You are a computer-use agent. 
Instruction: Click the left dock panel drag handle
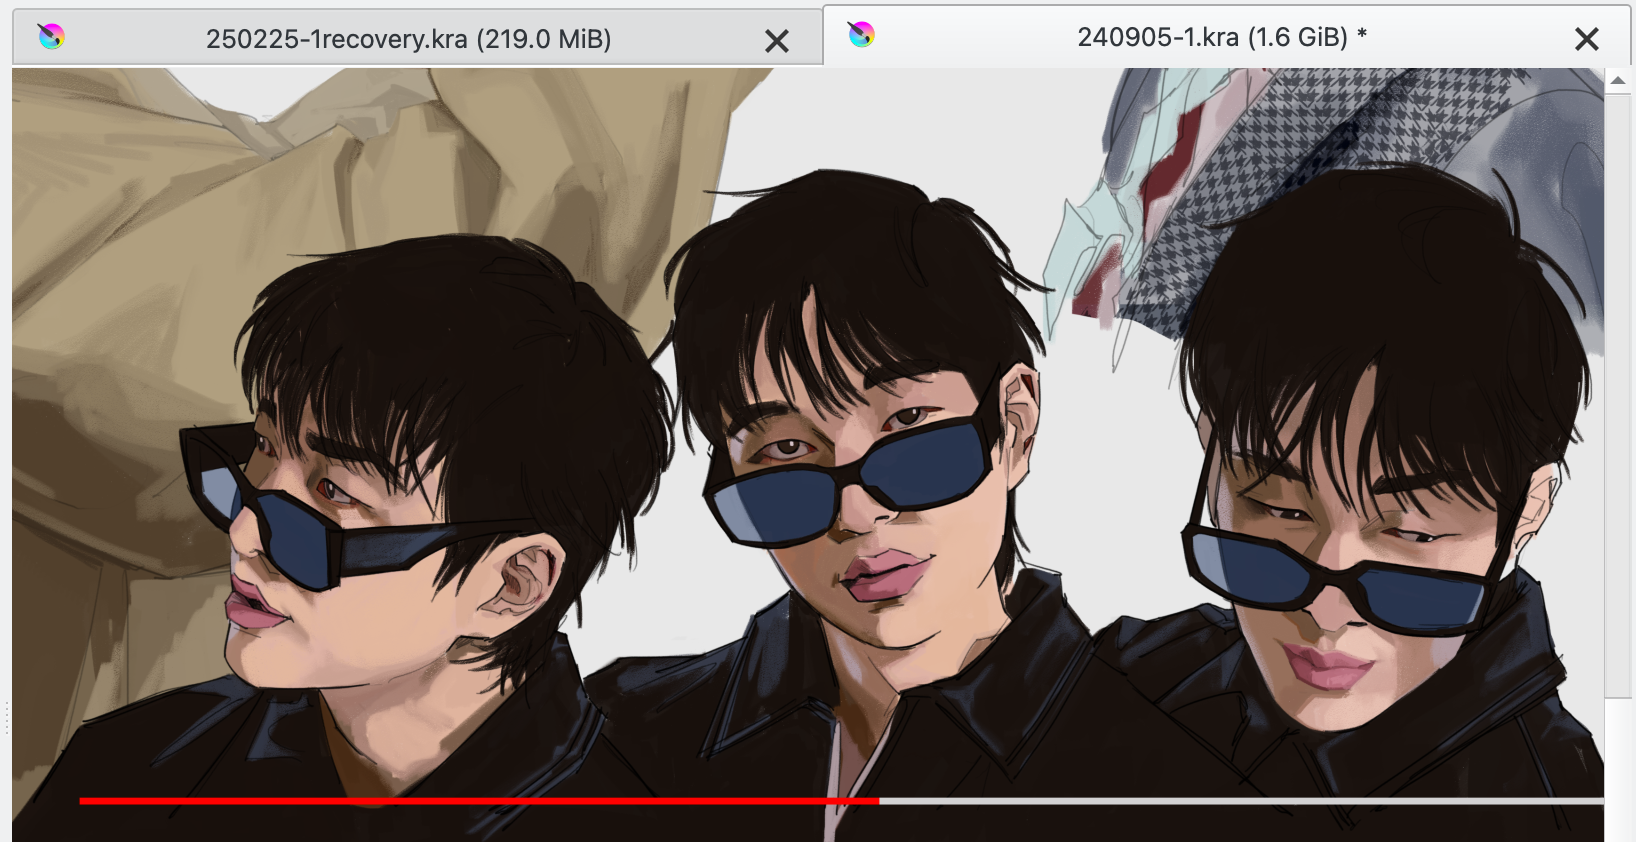click(6, 718)
